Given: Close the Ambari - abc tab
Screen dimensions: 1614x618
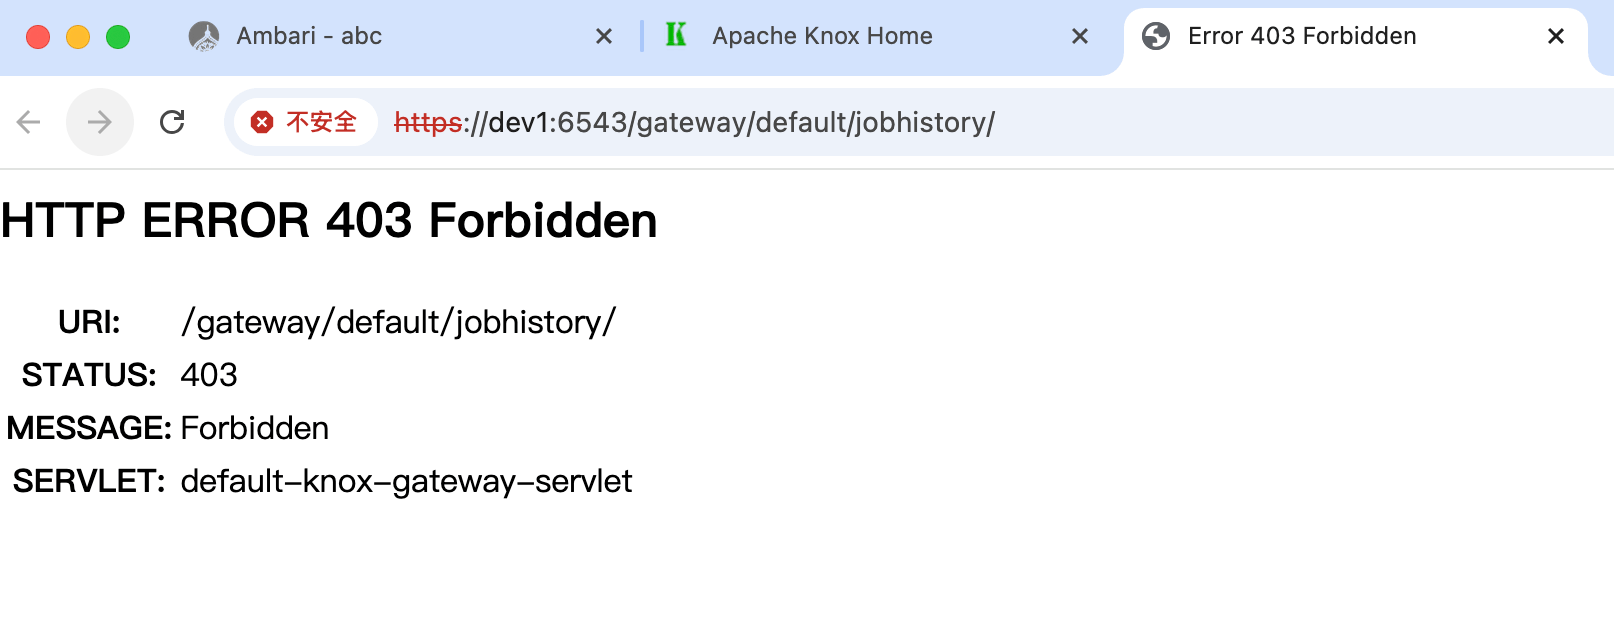Looking at the screenshot, I should [604, 37].
